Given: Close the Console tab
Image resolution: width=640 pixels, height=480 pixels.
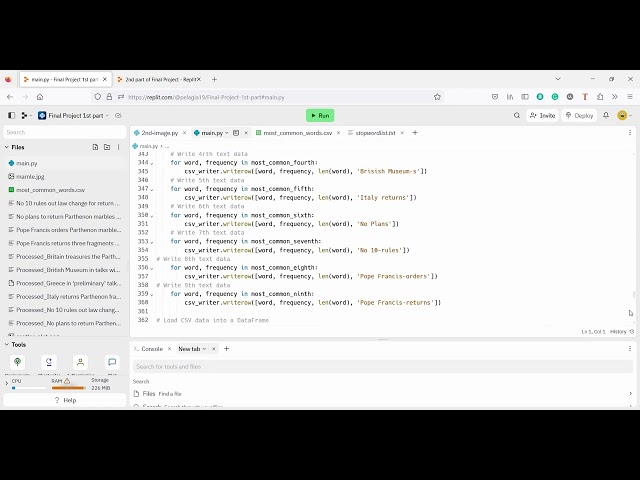Looking at the screenshot, I should (x=169, y=349).
